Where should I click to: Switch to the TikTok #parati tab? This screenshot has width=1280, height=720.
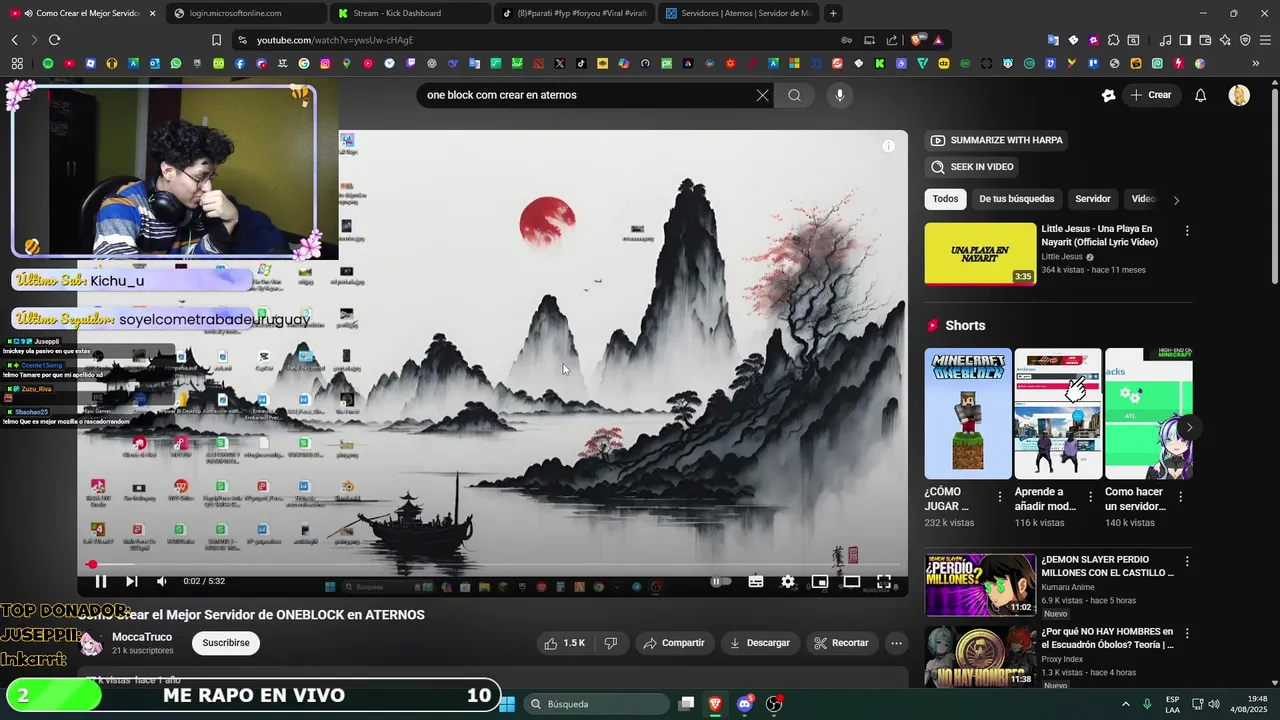coord(574,13)
